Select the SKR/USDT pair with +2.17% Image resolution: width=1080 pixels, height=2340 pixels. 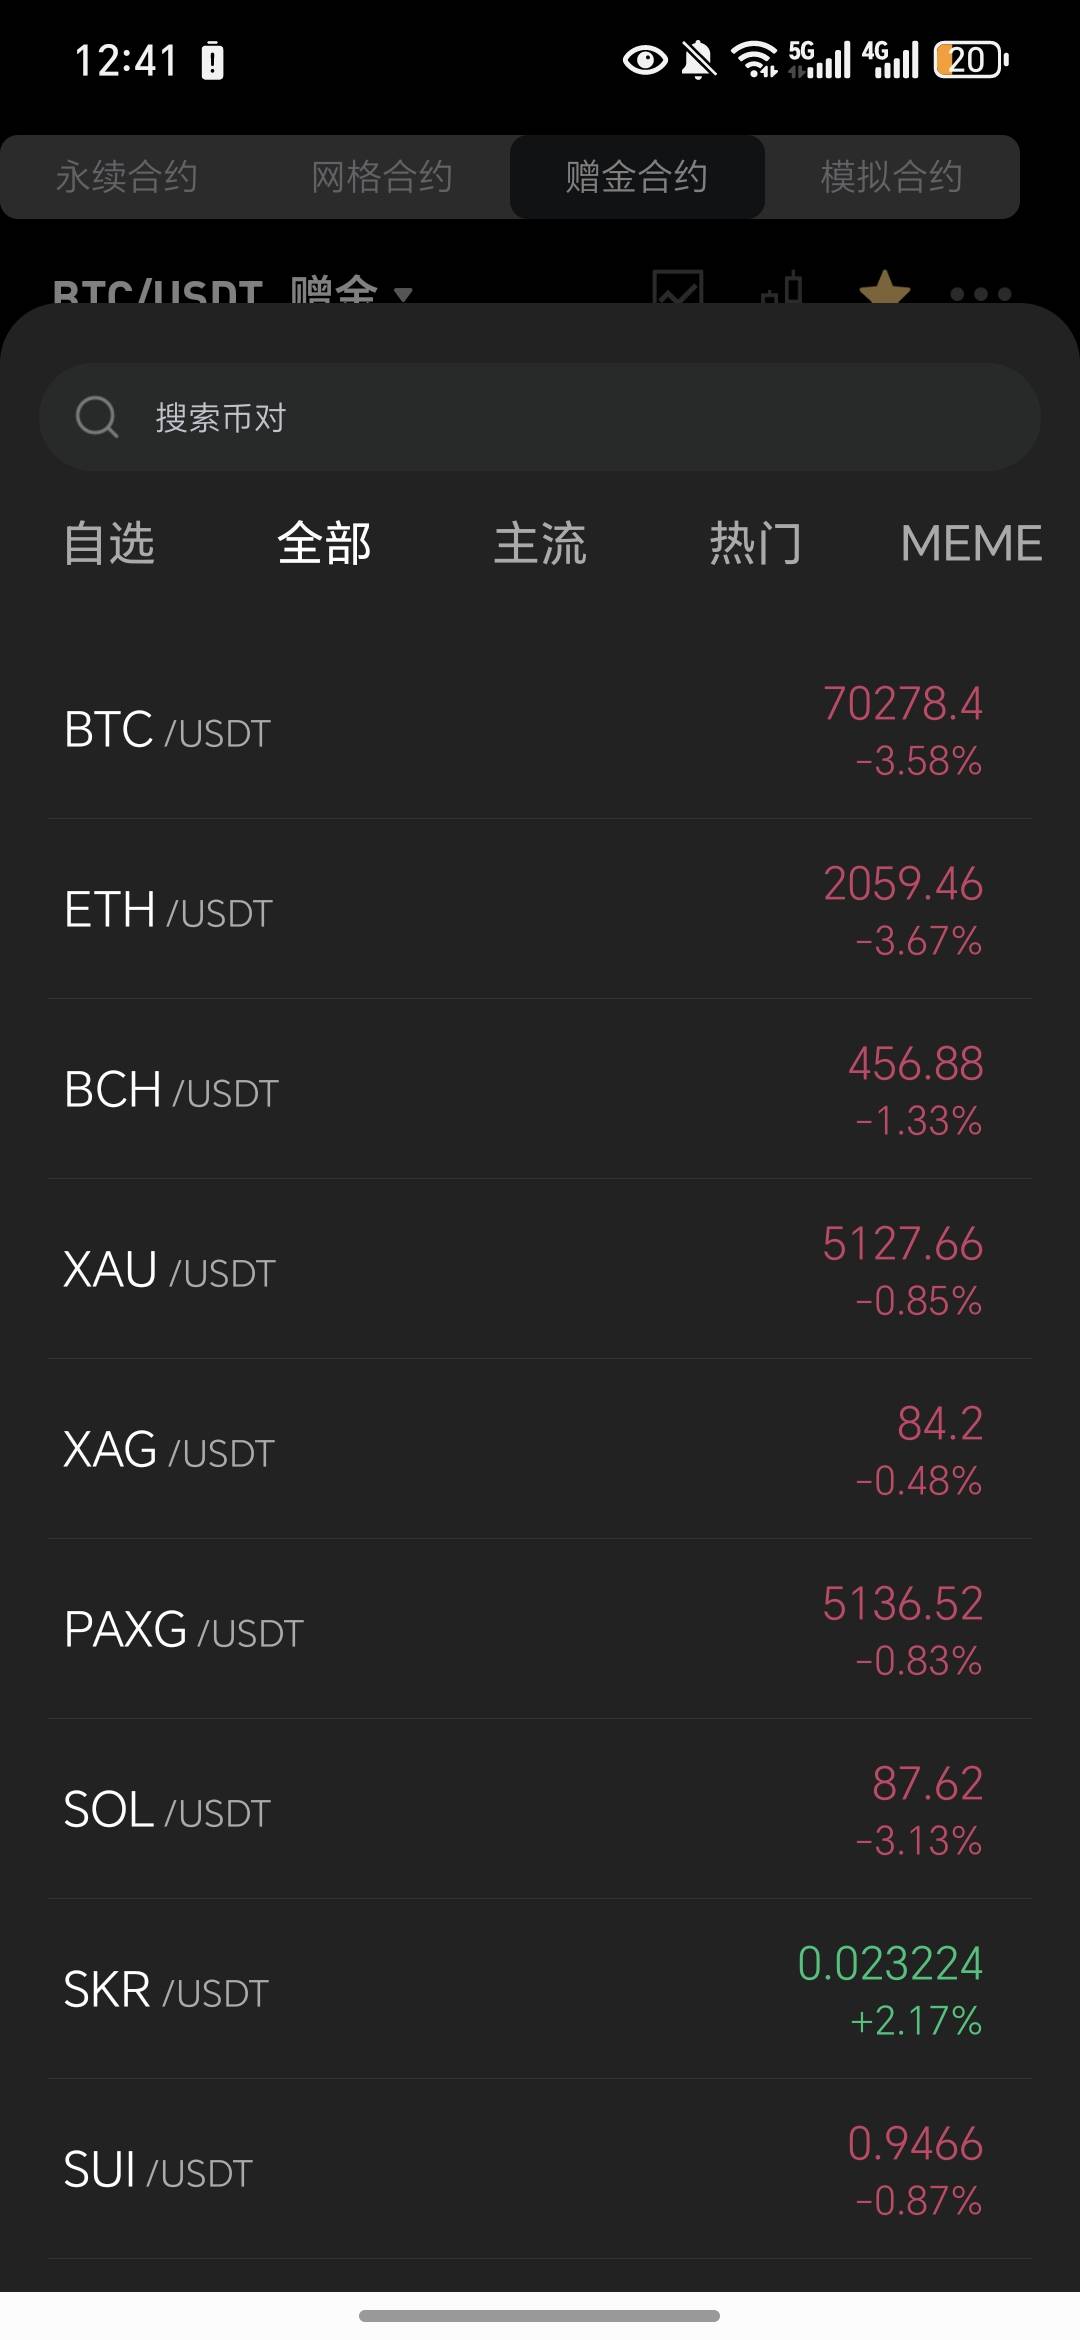540,1990
